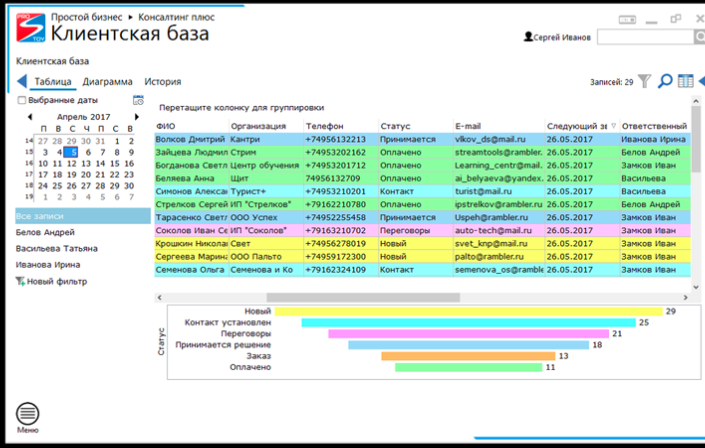705x448 pixels.
Task: Click the table's scroll-left arrow
Action: pos(160,297)
